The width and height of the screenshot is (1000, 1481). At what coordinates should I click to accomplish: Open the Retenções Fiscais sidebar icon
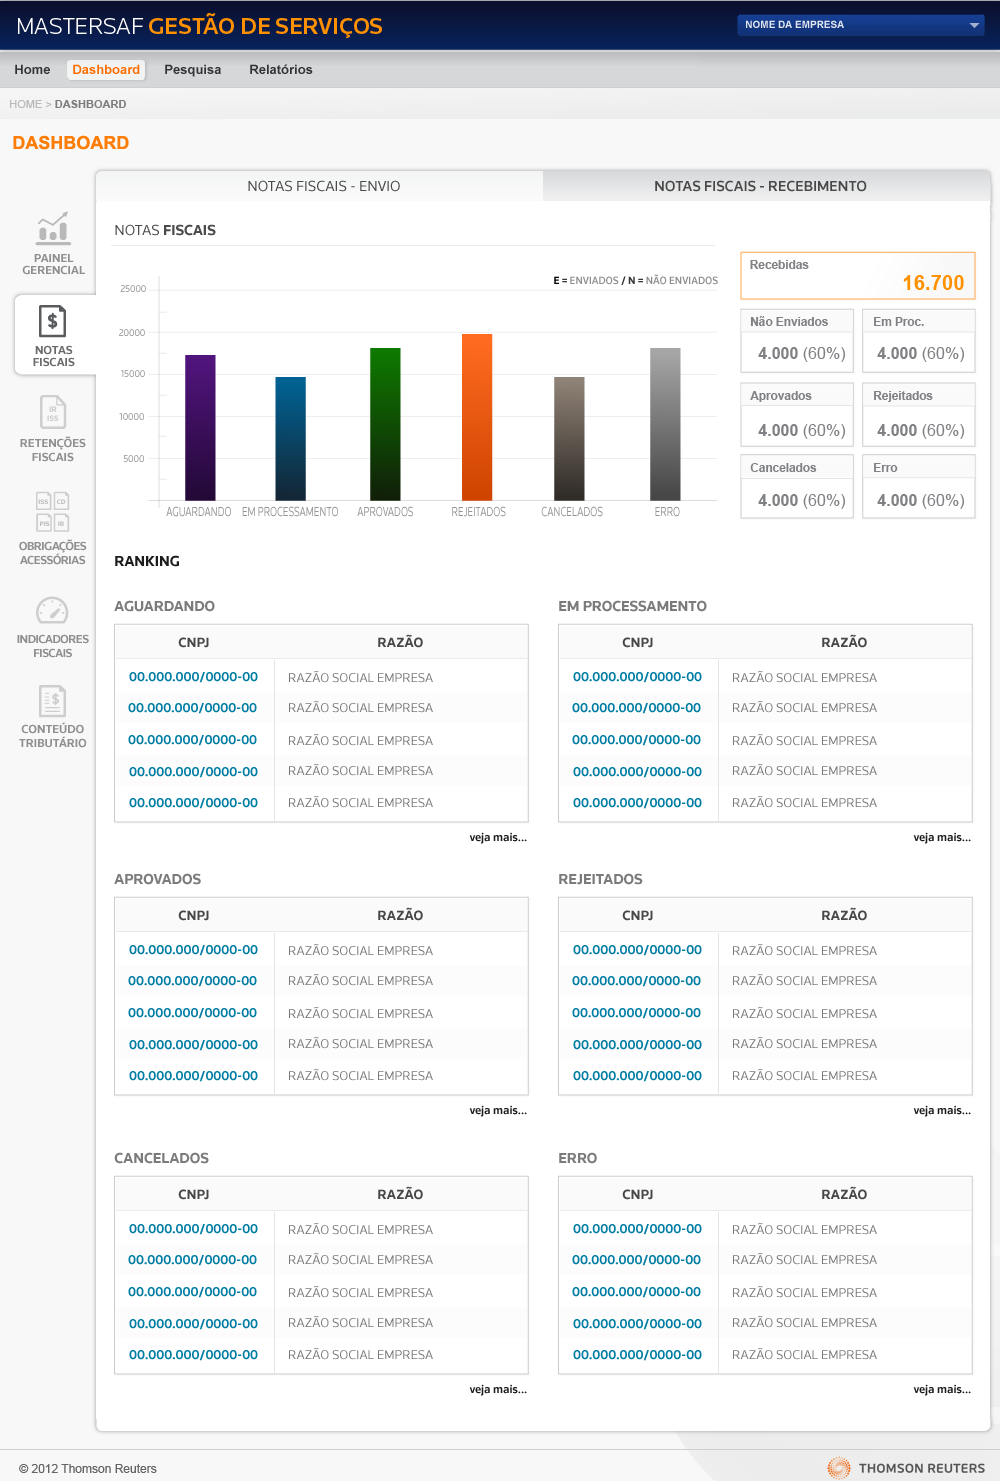click(53, 412)
